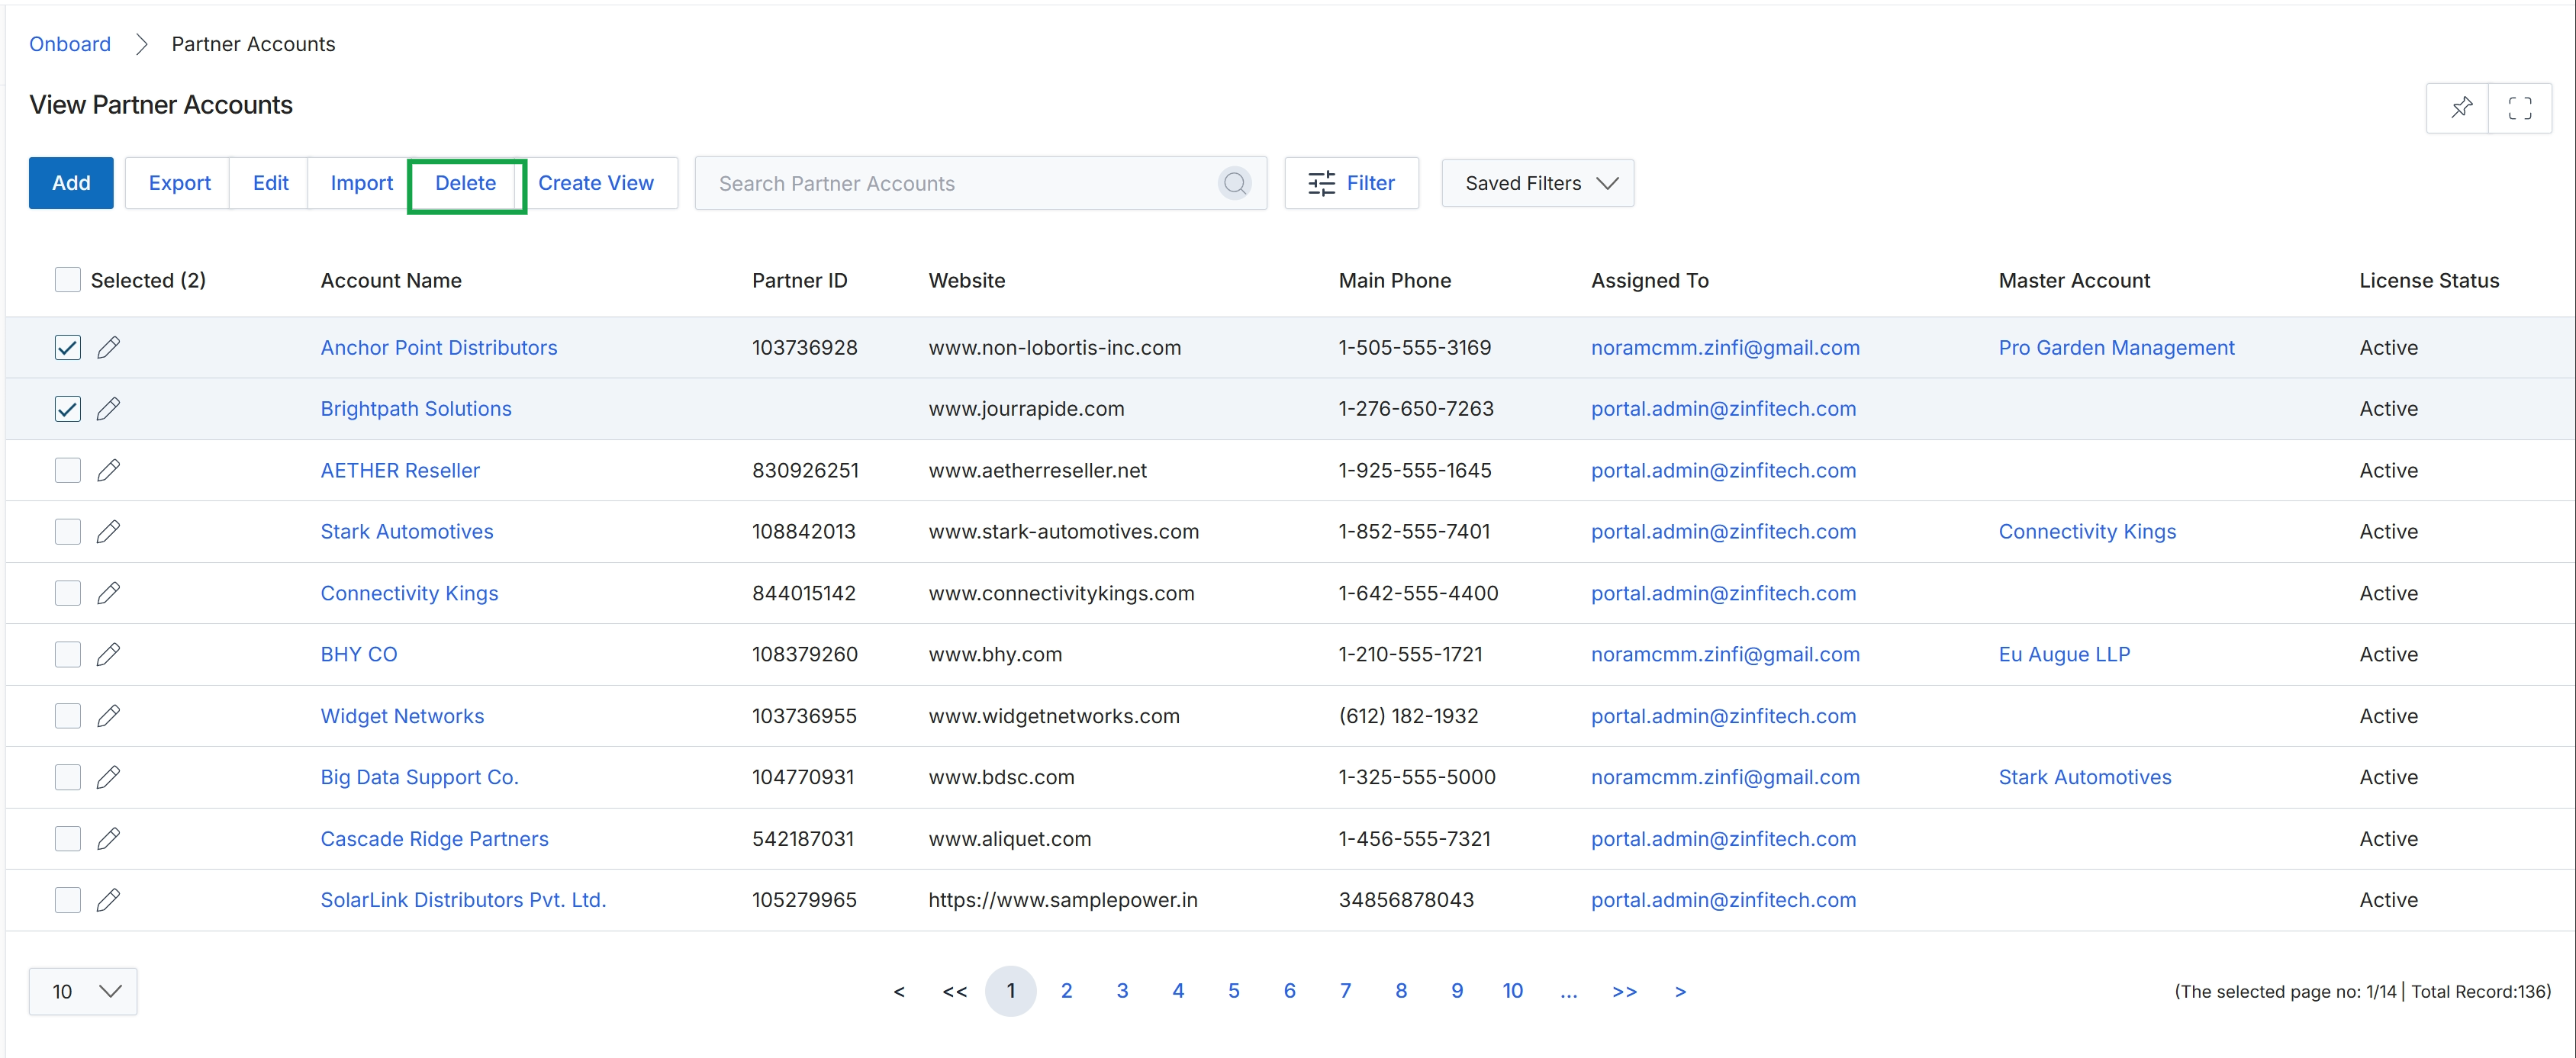Image resolution: width=2576 pixels, height=1058 pixels.
Task: Click the pin icon at top right
Action: (x=2461, y=107)
